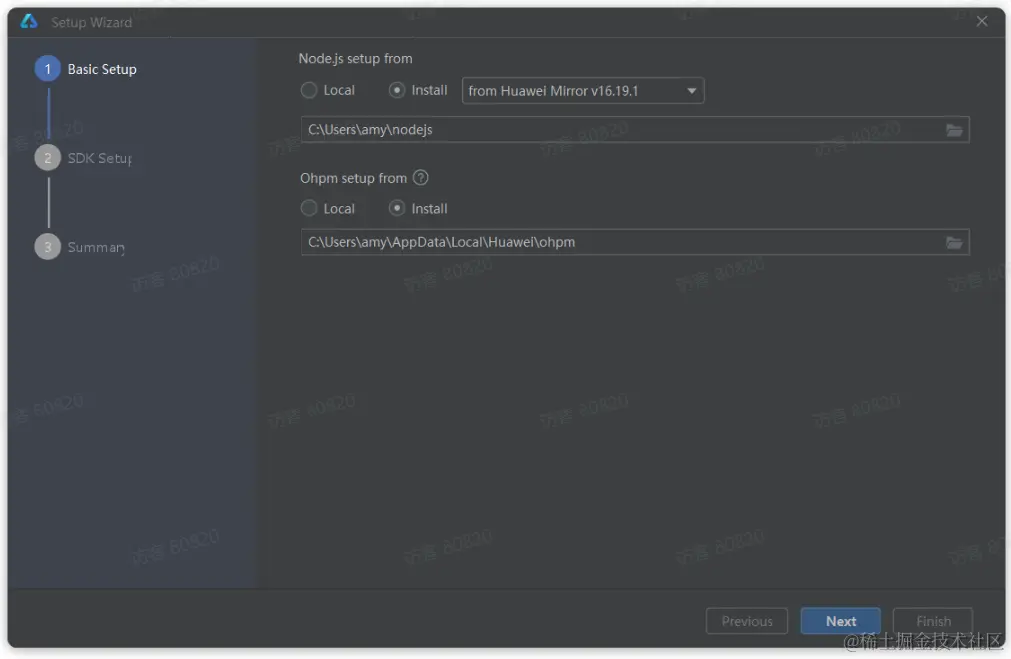Click the Previous button
This screenshot has height=659, width=1011.
pyautogui.click(x=747, y=621)
